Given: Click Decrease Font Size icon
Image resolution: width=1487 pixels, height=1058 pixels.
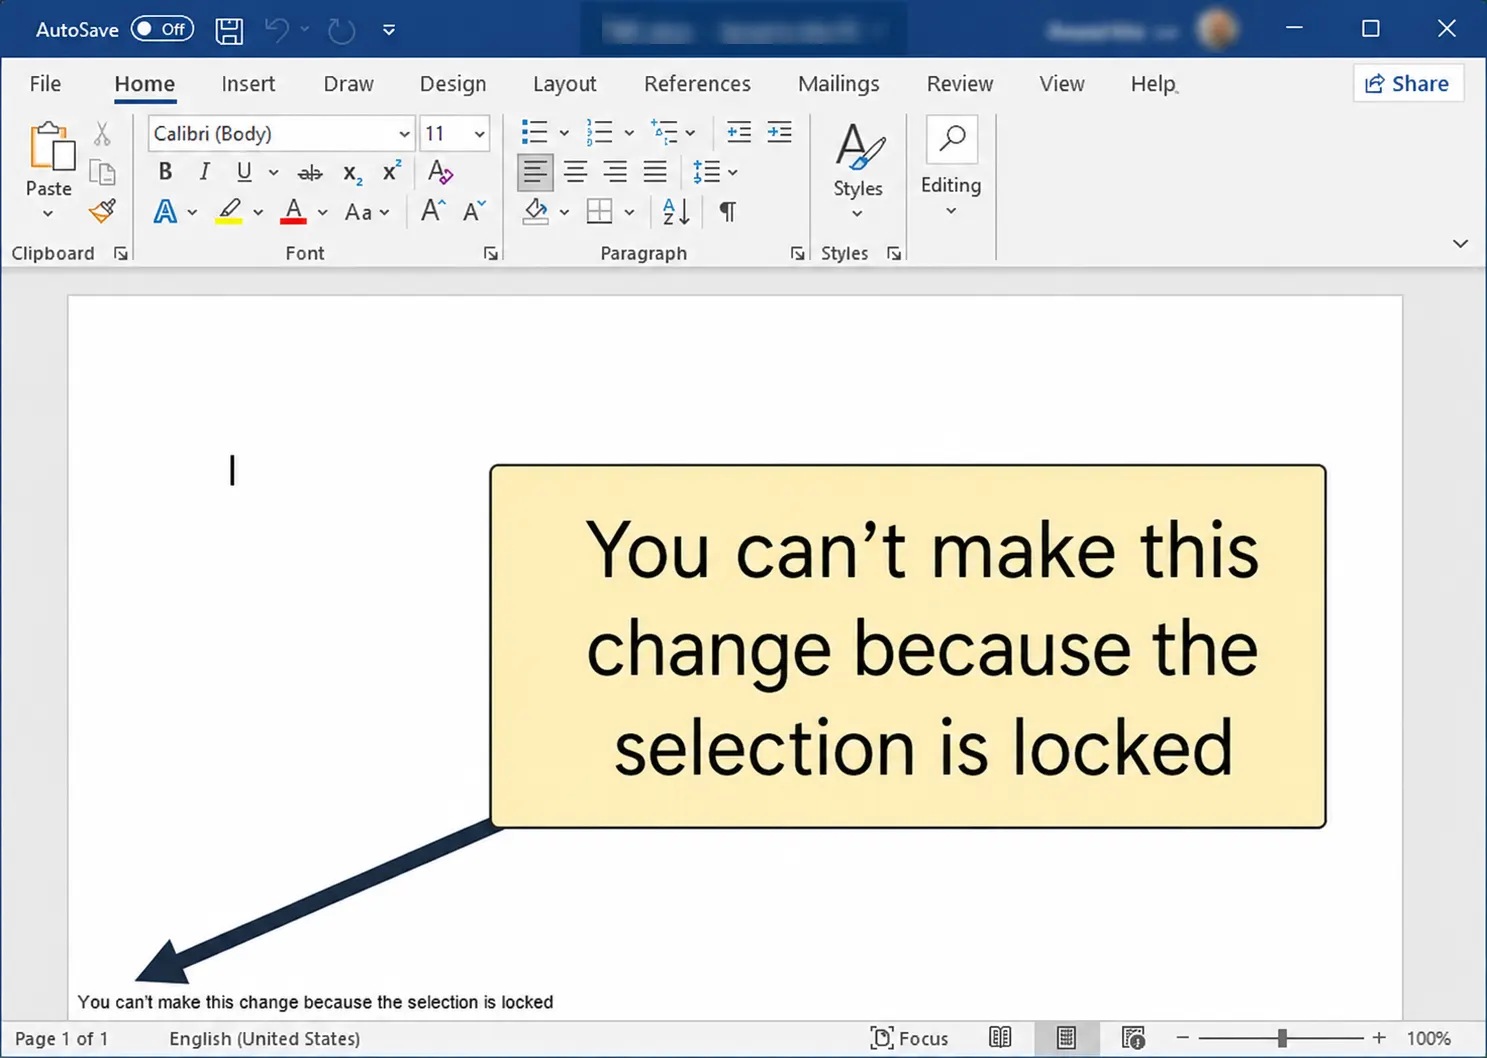Looking at the screenshot, I should [x=474, y=211].
